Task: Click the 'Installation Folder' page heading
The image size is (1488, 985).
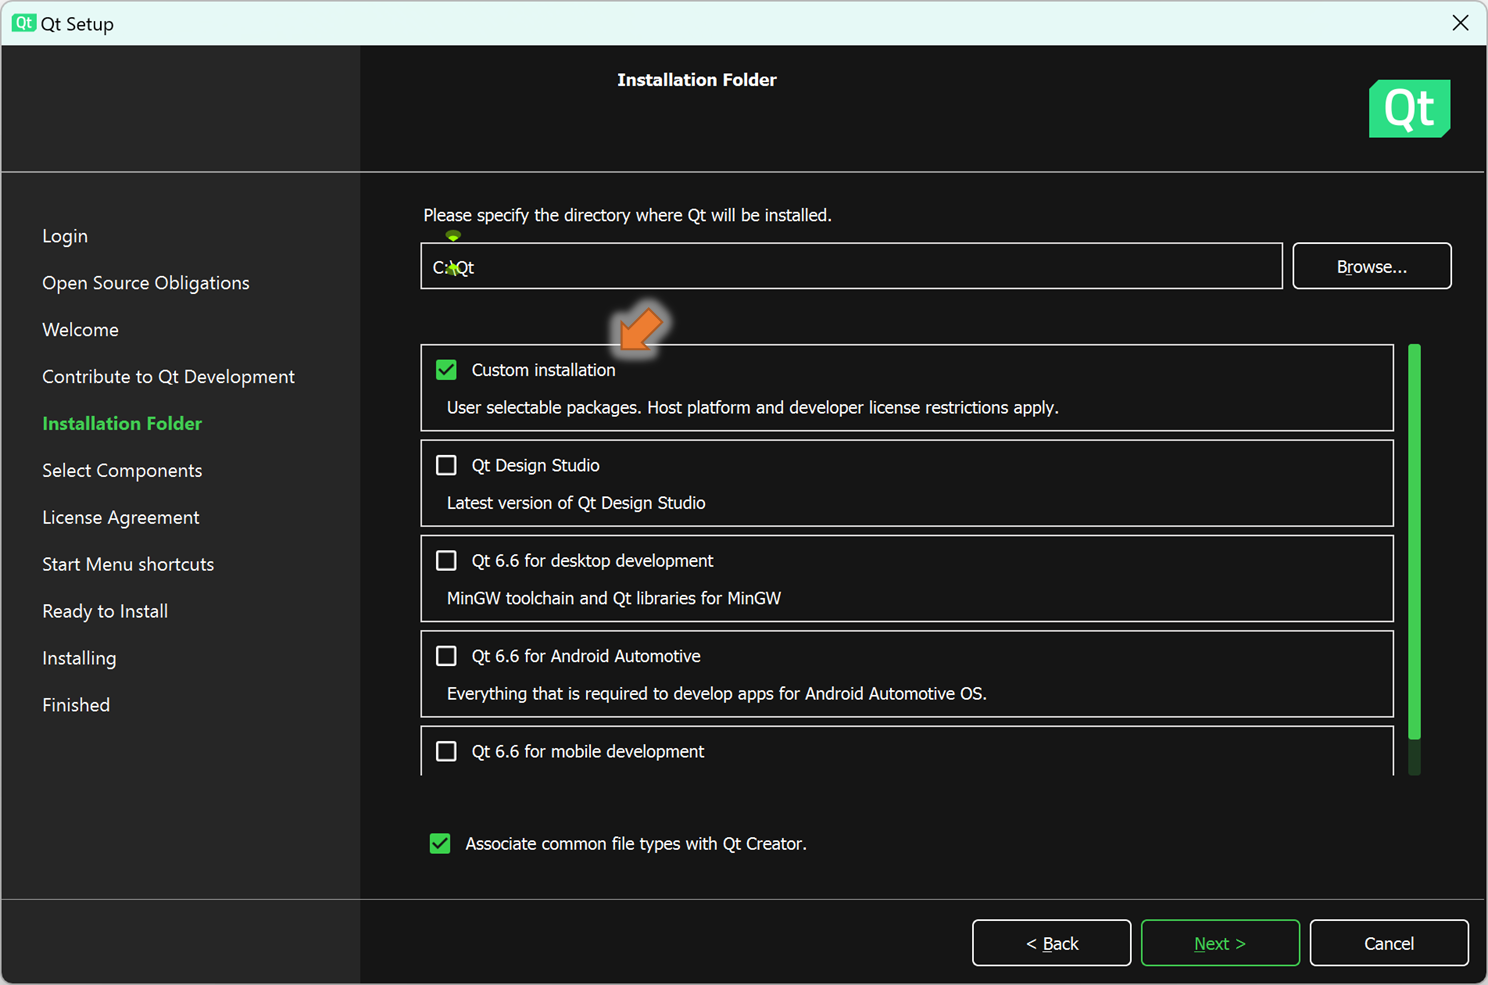Action: 697,80
